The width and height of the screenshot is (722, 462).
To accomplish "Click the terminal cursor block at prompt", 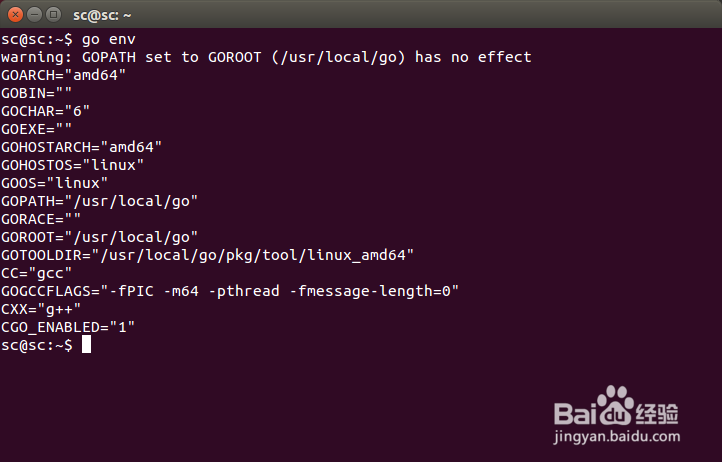I will click(x=86, y=345).
